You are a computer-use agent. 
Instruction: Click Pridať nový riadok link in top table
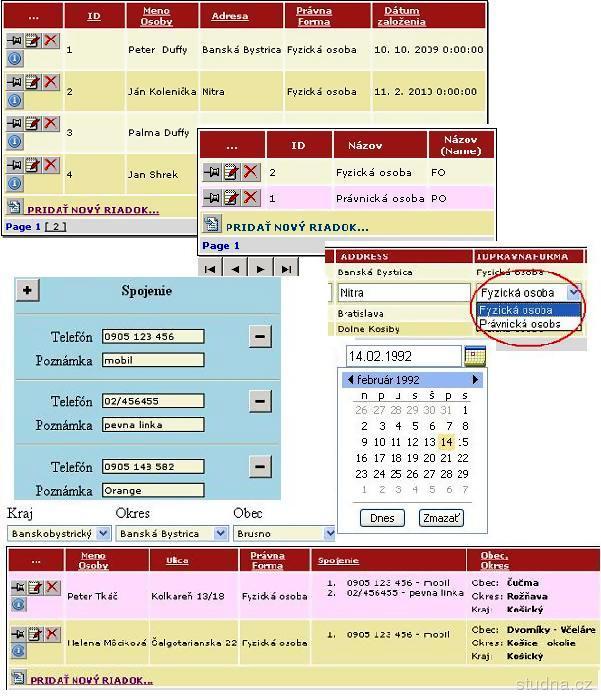tap(93, 210)
